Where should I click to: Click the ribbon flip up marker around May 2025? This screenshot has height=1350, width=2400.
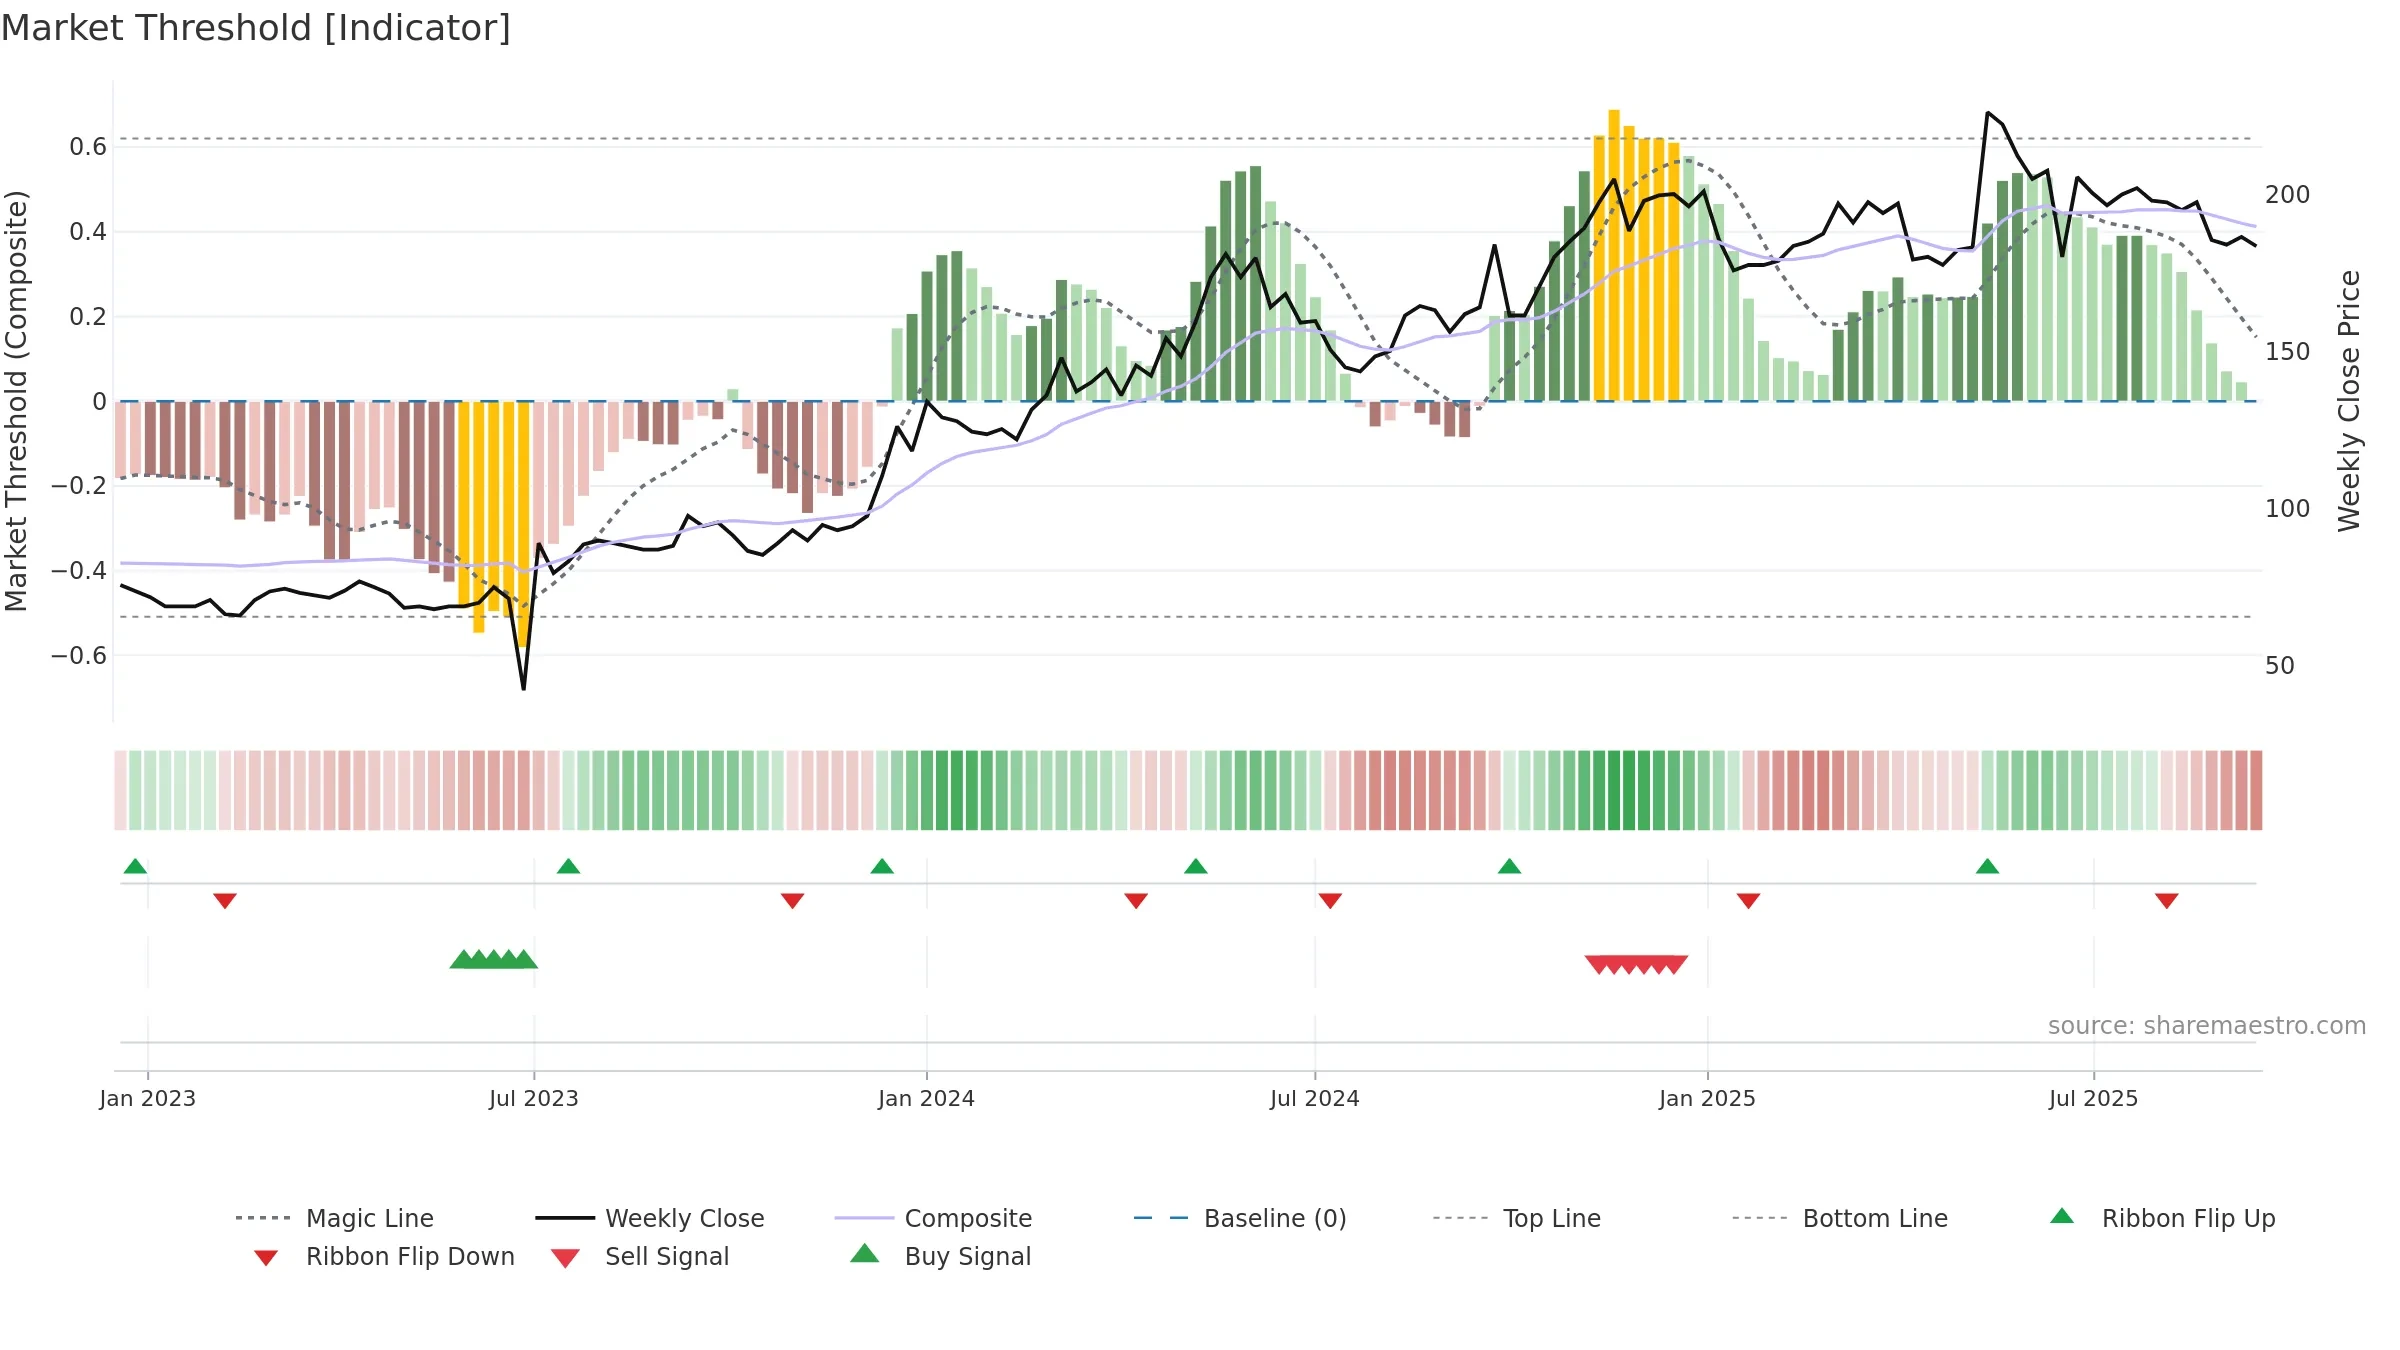point(1987,866)
